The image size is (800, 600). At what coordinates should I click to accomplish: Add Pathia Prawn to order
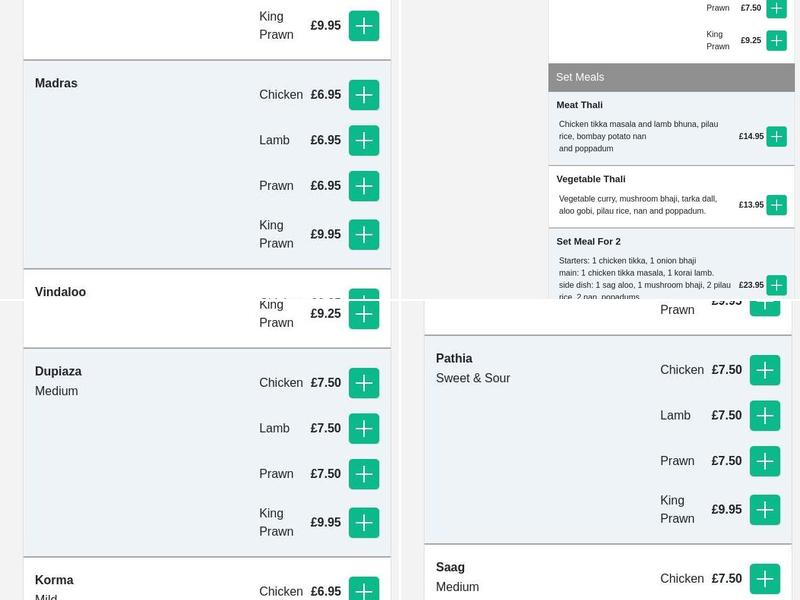point(765,461)
